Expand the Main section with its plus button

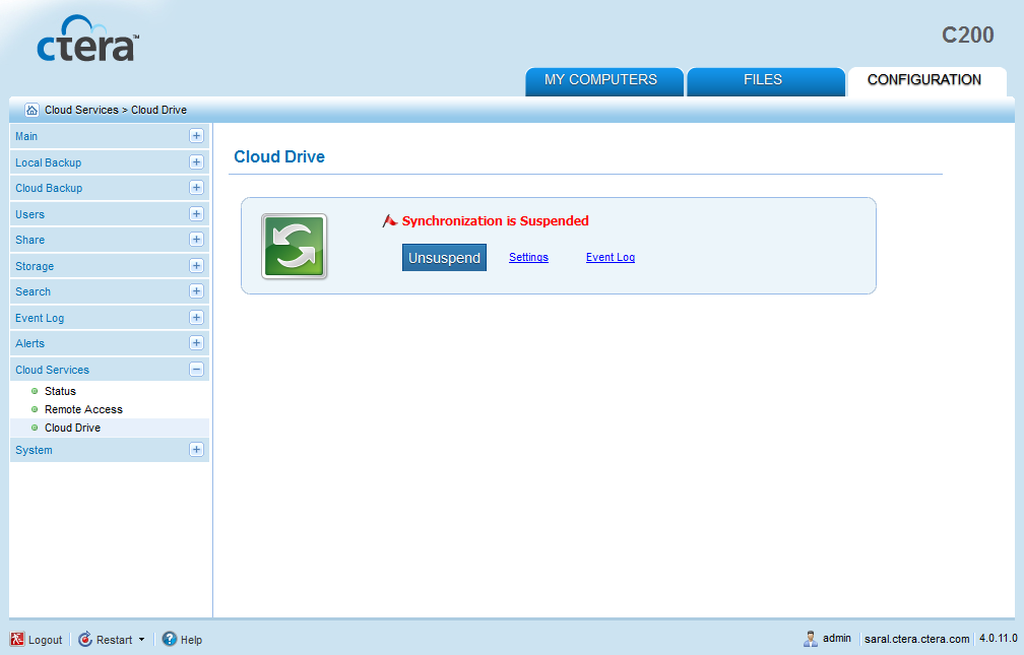[196, 136]
